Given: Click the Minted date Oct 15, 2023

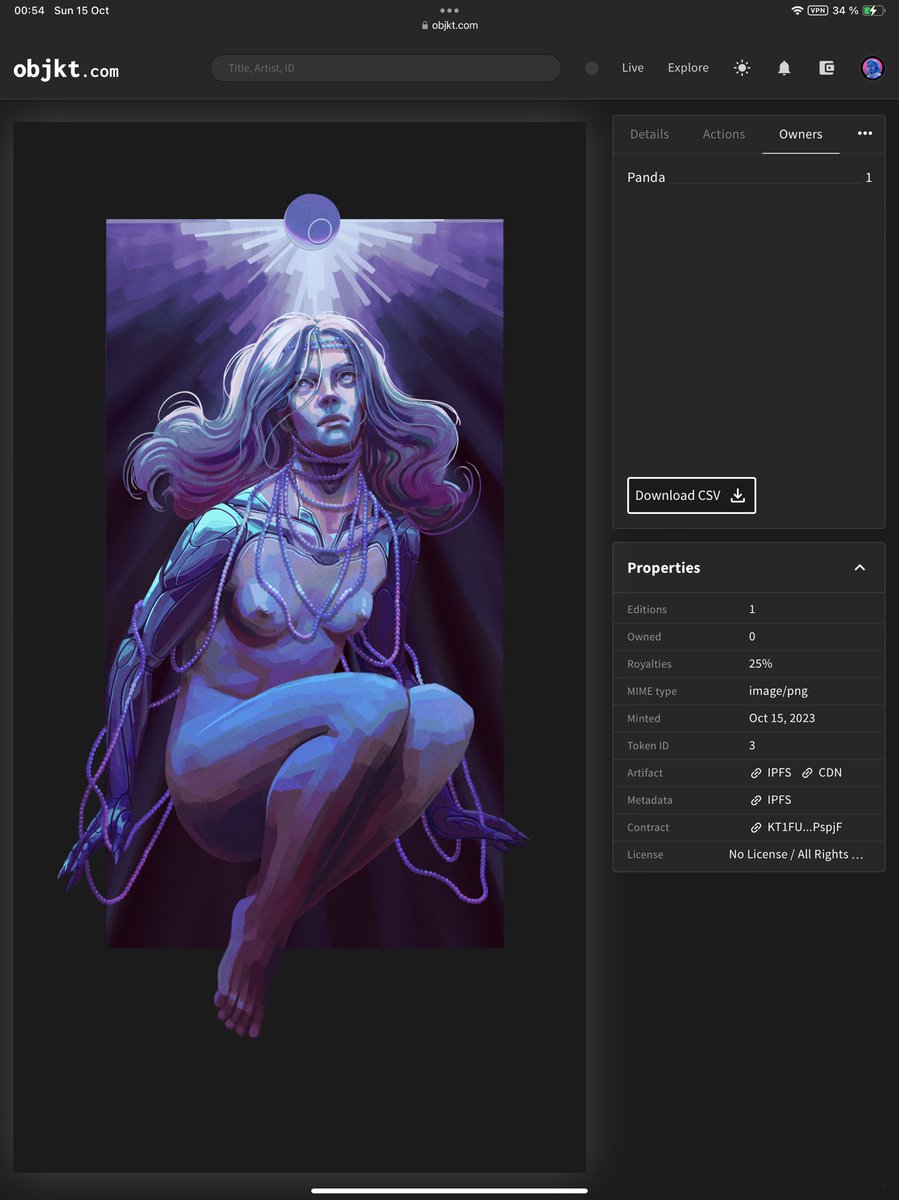Looking at the screenshot, I should [x=782, y=718].
